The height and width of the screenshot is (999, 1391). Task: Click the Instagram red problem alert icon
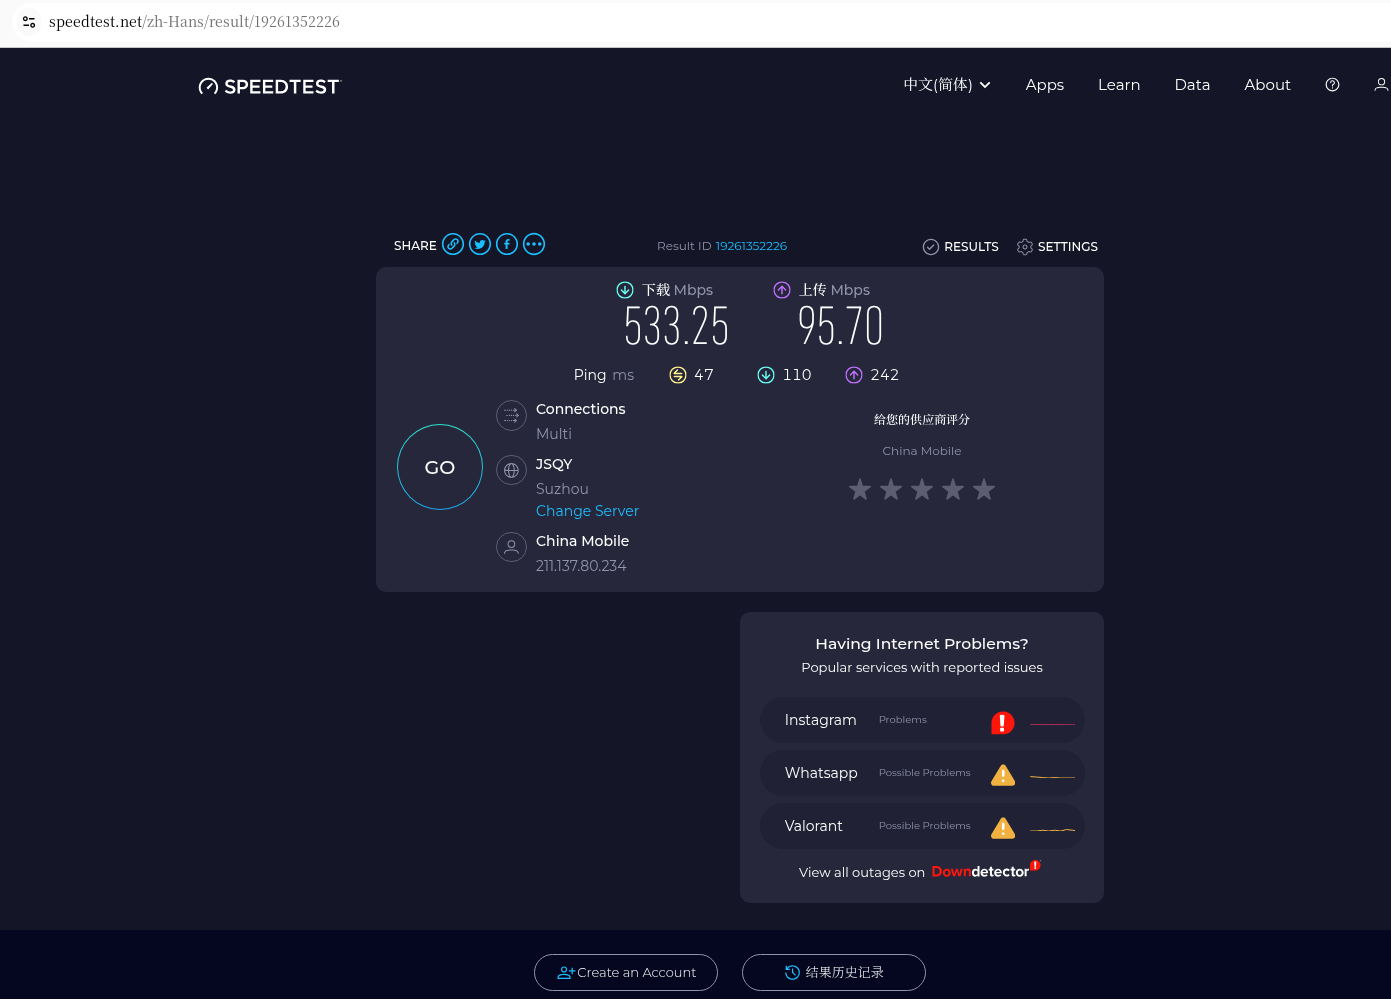coord(1003,722)
